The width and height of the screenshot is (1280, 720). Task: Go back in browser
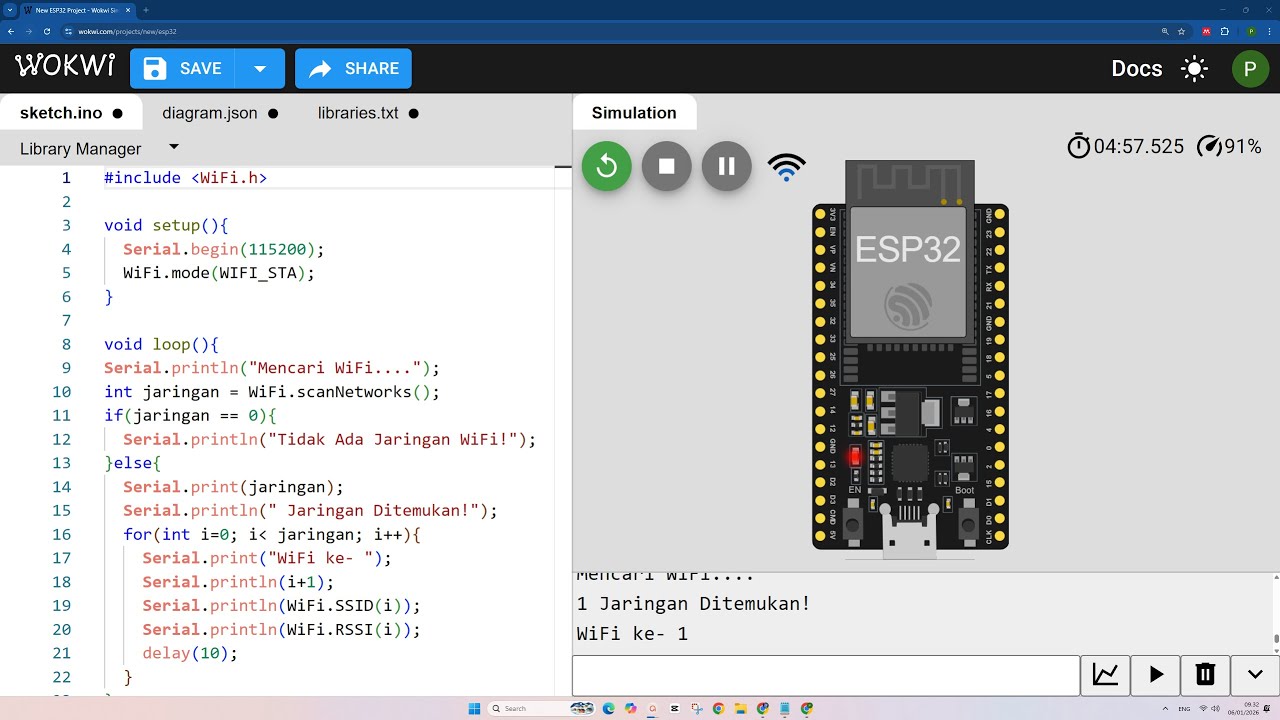pos(11,31)
